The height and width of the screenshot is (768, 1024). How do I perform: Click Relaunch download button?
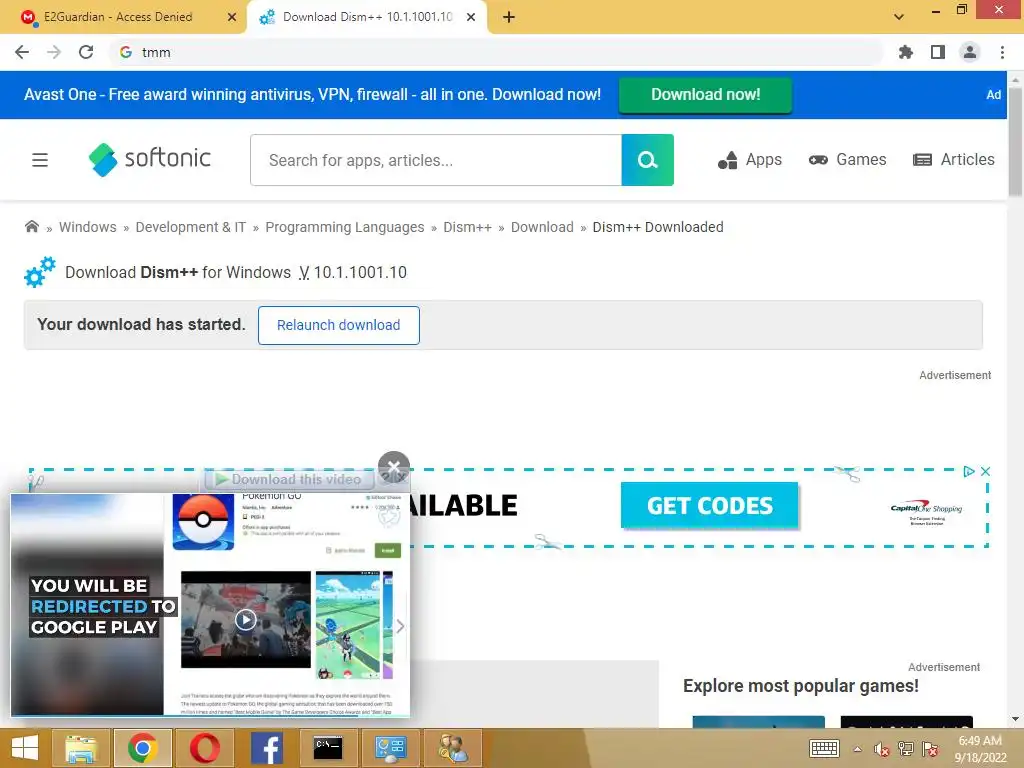pos(338,325)
